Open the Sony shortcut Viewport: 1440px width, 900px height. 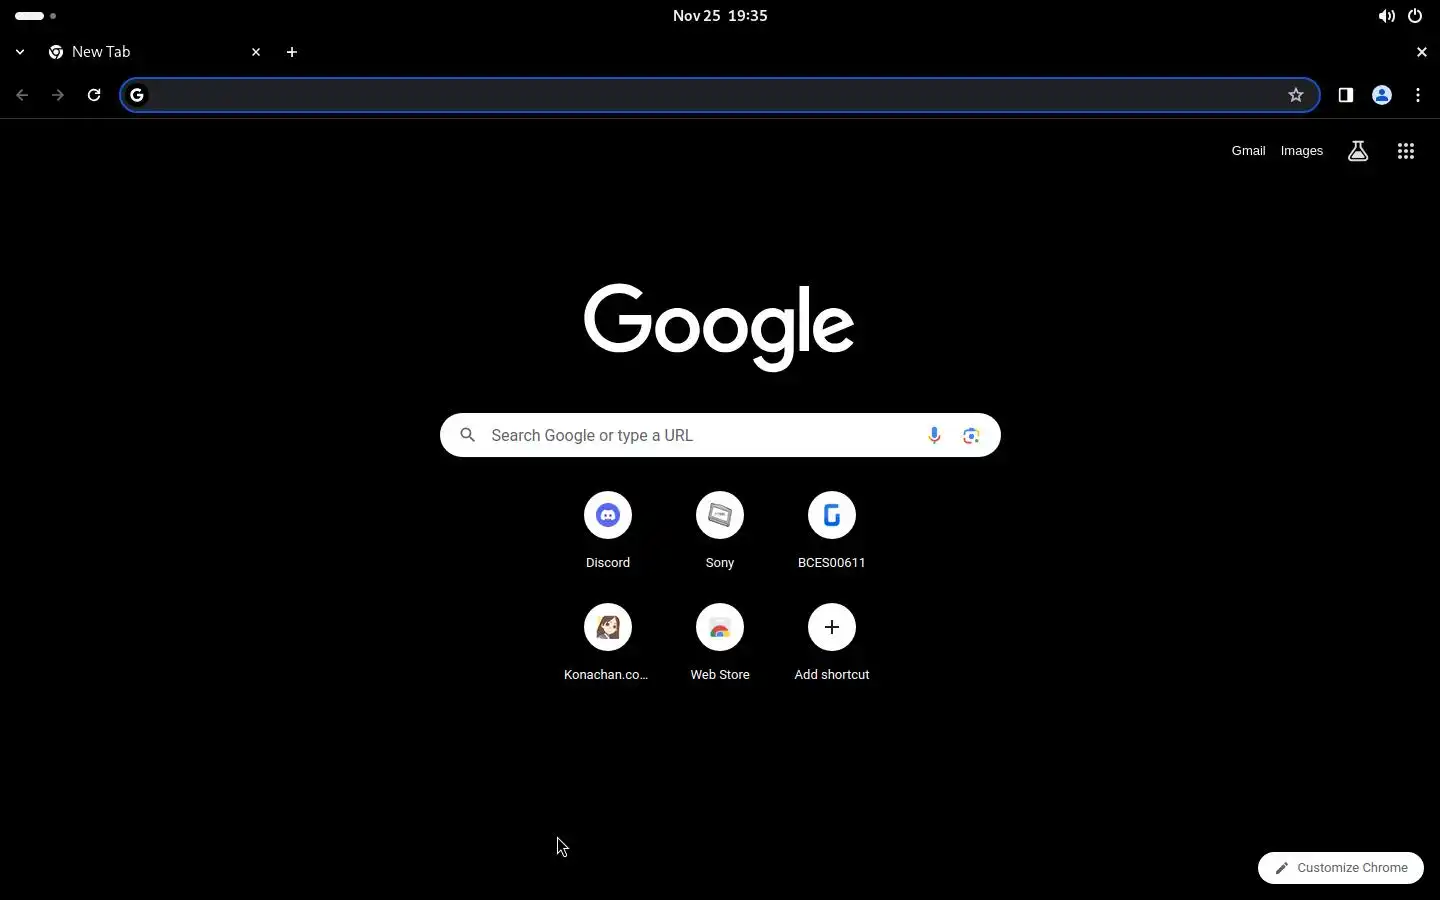point(720,531)
